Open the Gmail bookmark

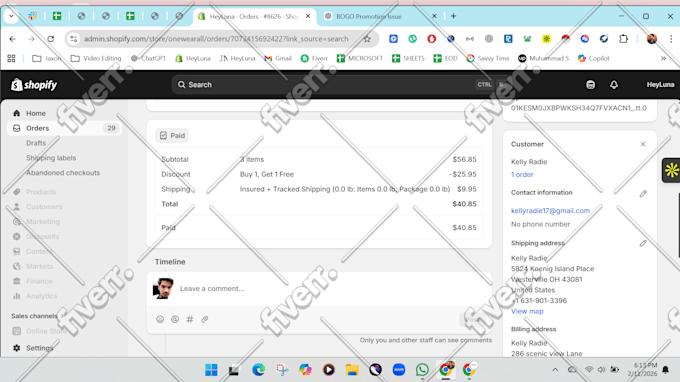[278, 58]
